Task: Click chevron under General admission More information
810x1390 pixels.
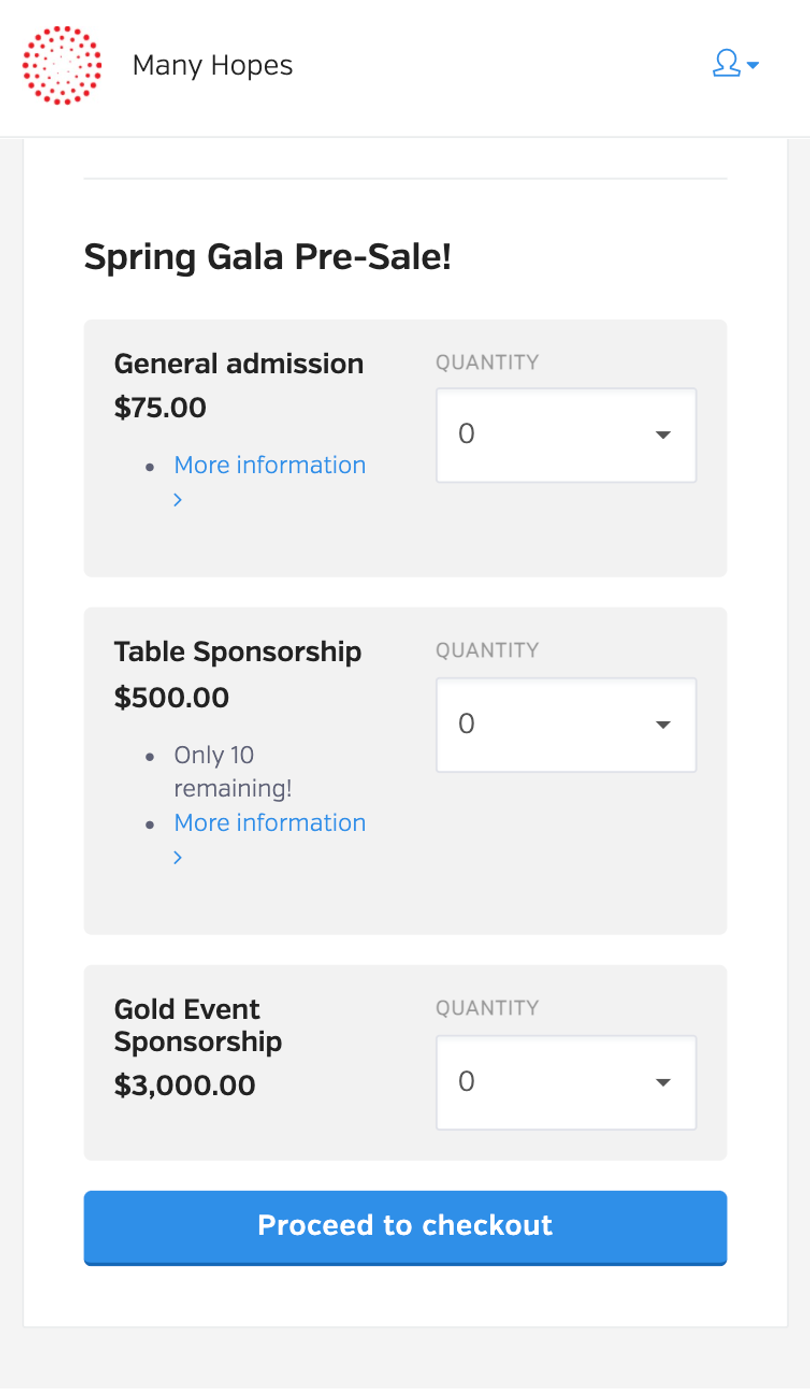Action: 178,500
